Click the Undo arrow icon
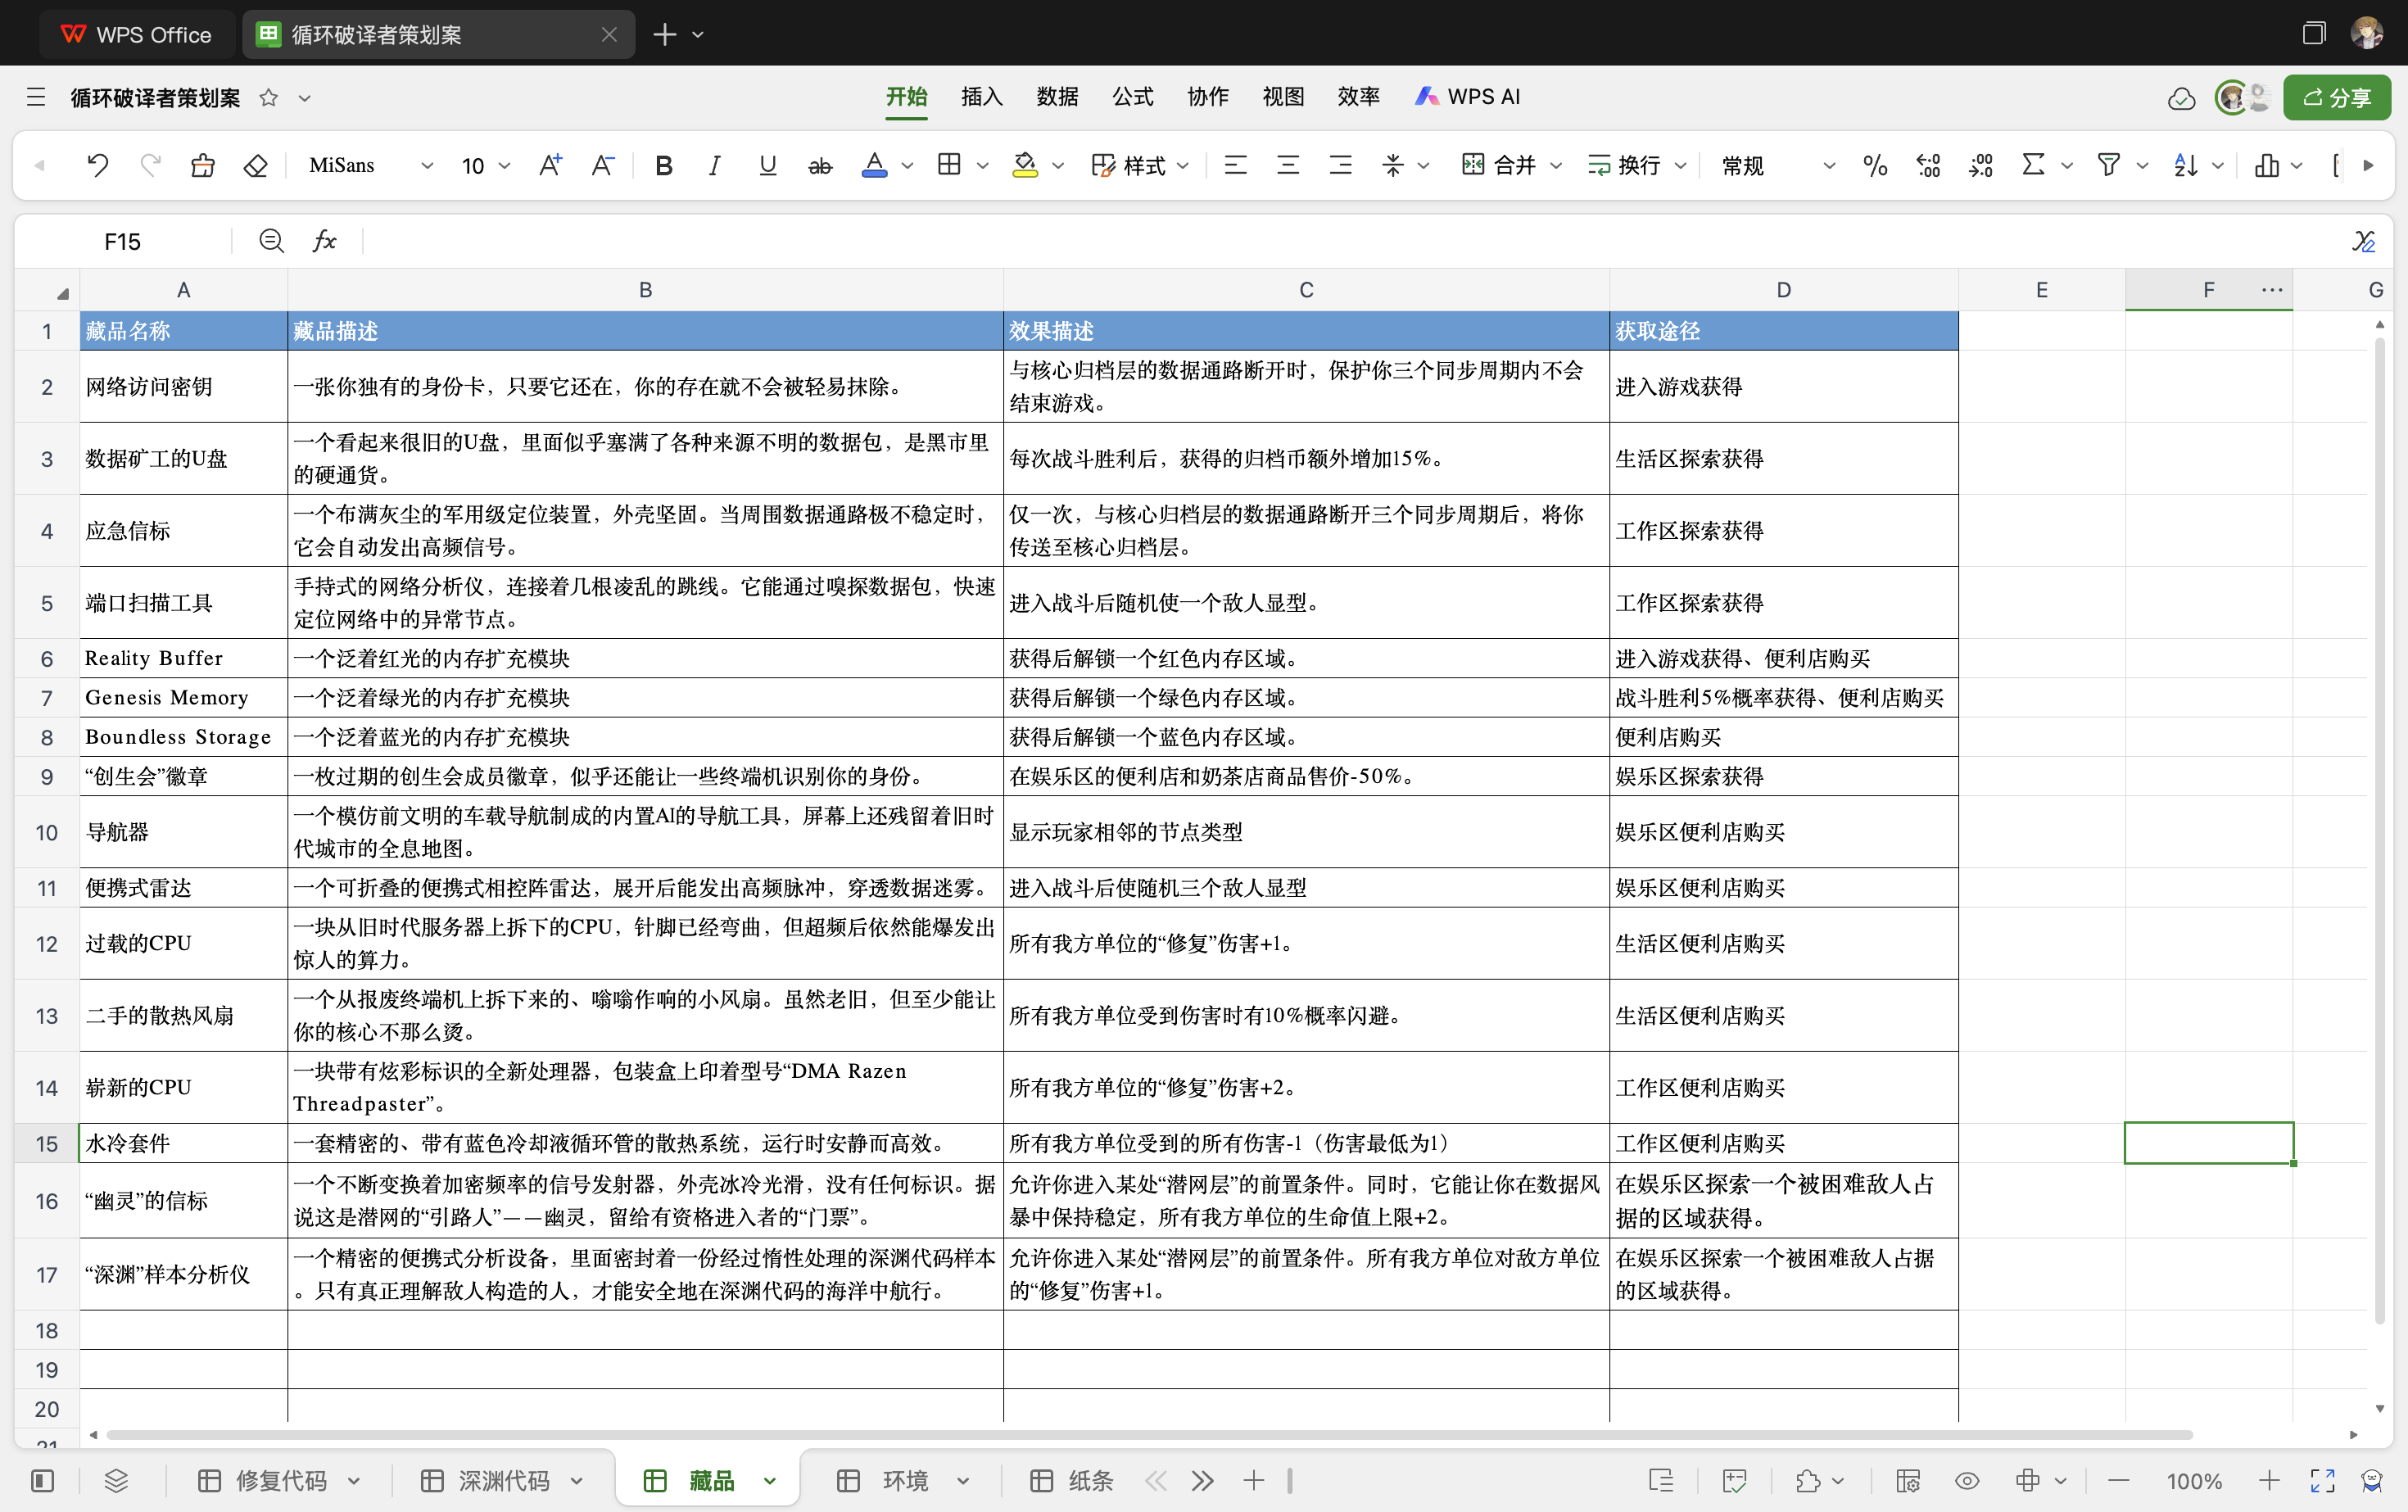 [97, 165]
